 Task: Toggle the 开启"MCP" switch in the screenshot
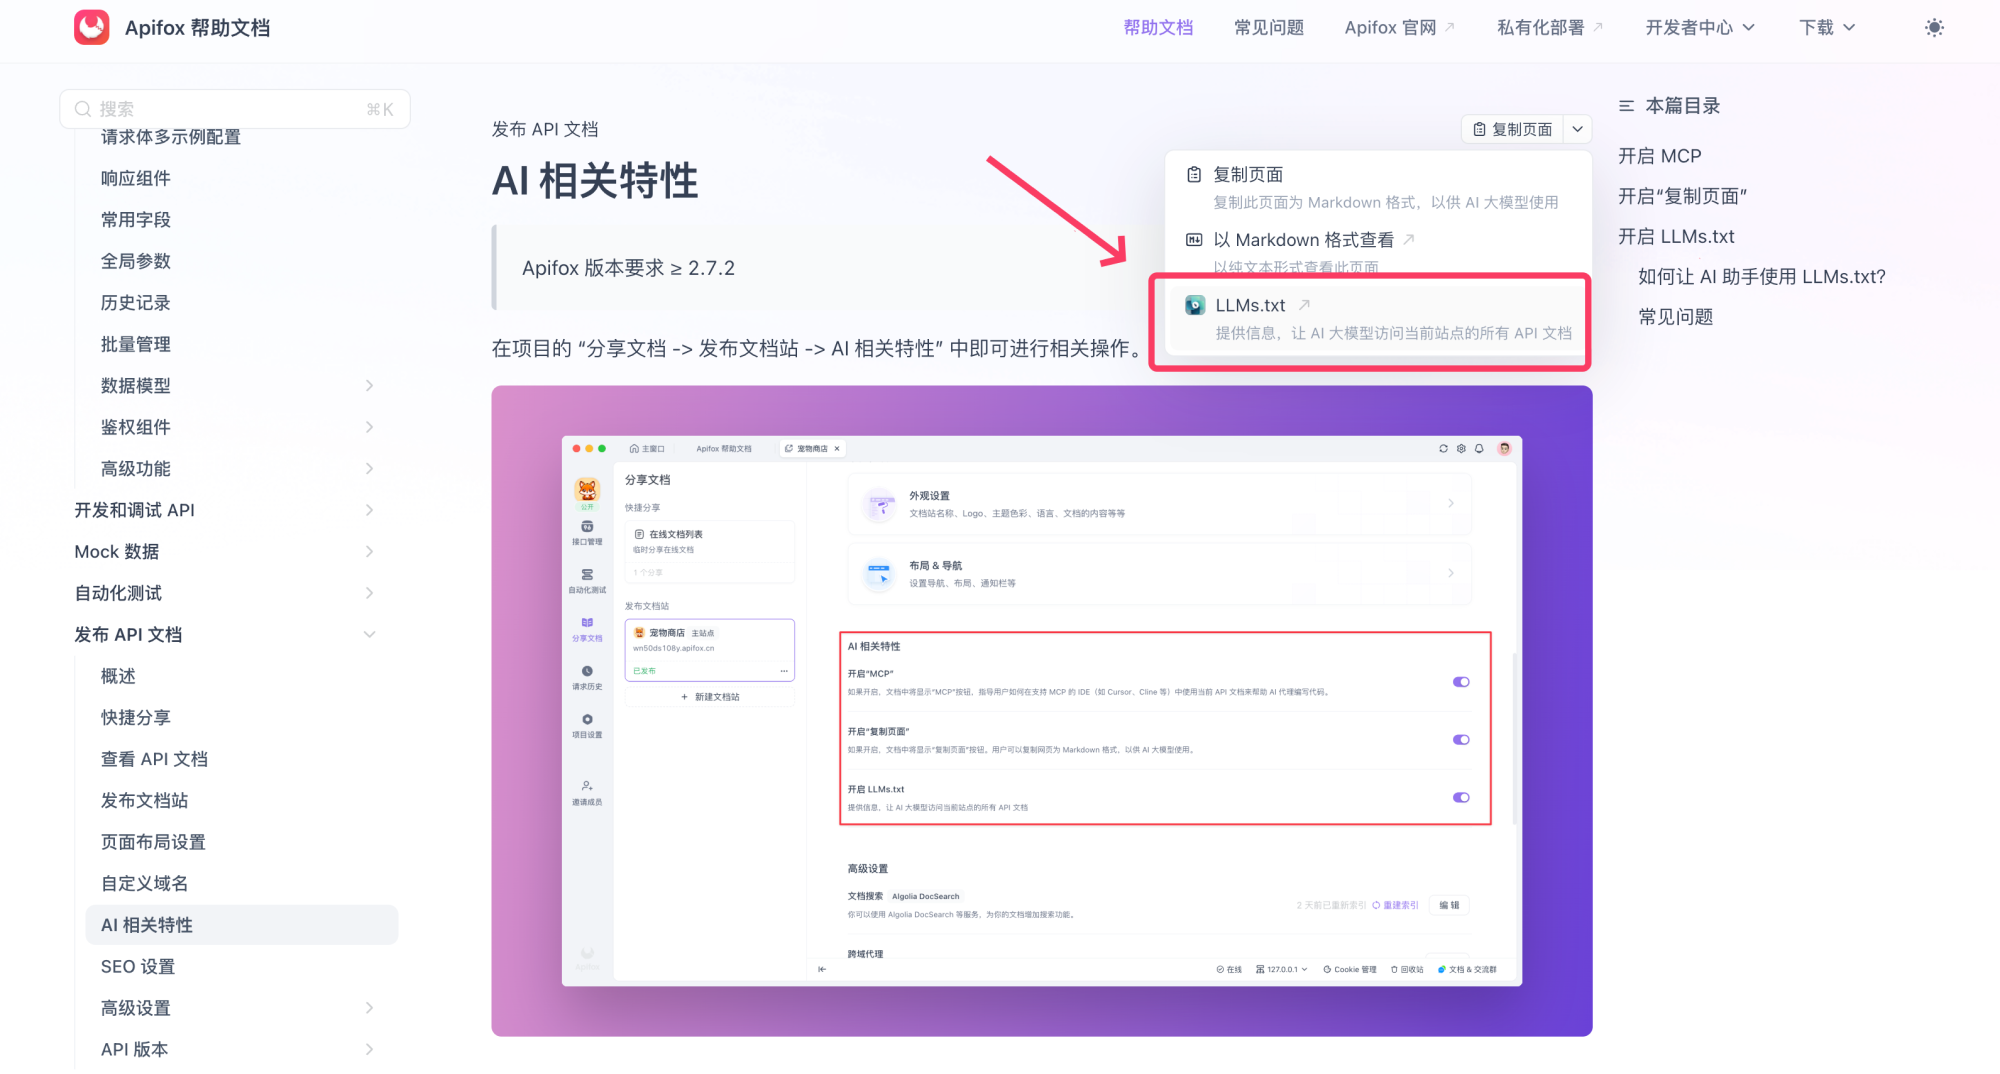click(1461, 682)
